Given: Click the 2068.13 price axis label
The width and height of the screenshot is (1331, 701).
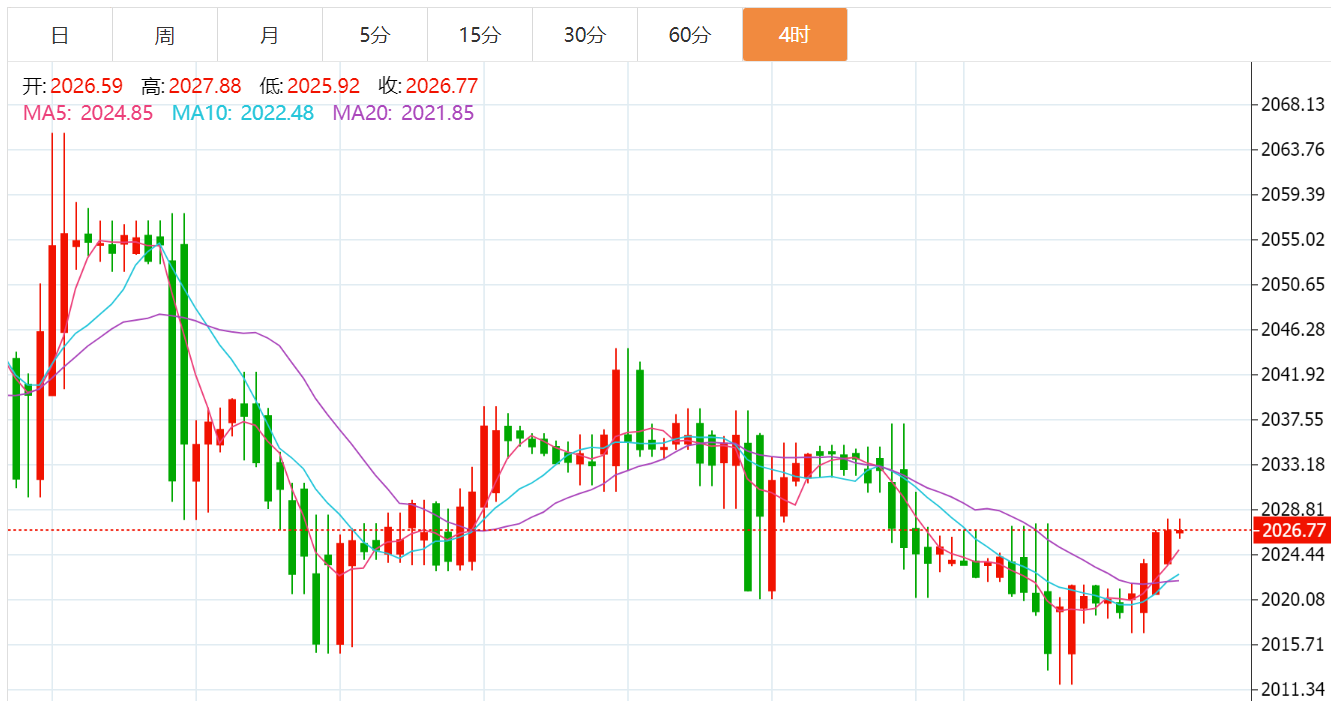Looking at the screenshot, I should pos(1291,104).
